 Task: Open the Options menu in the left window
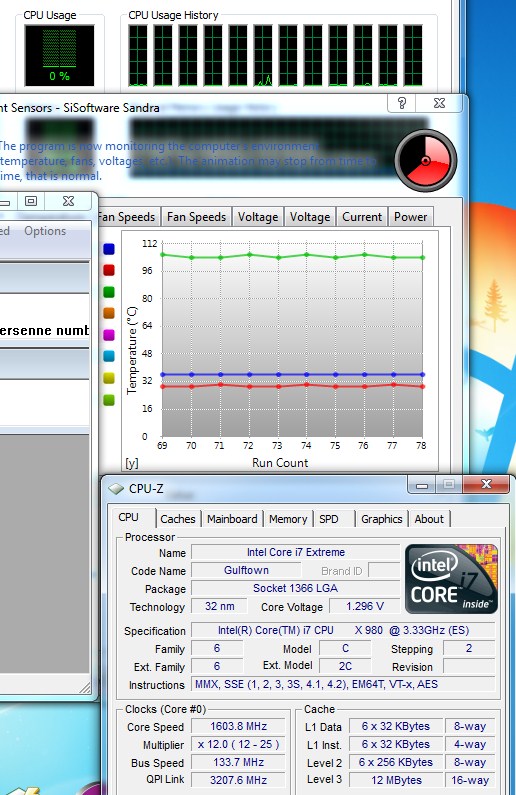pos(45,231)
